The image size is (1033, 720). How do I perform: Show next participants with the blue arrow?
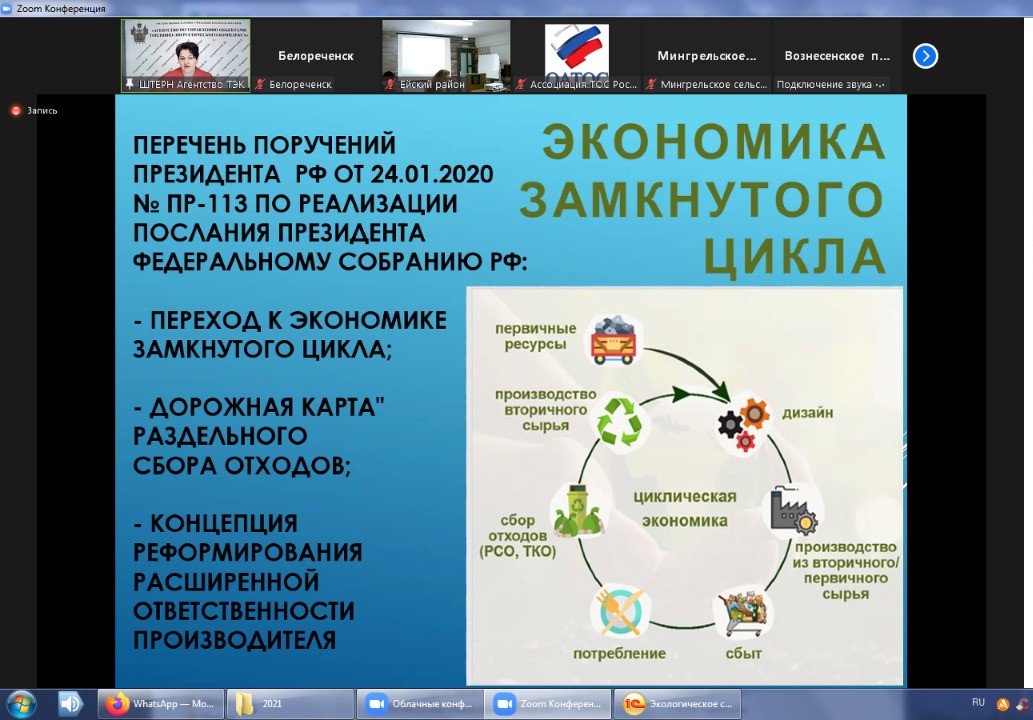tap(925, 56)
